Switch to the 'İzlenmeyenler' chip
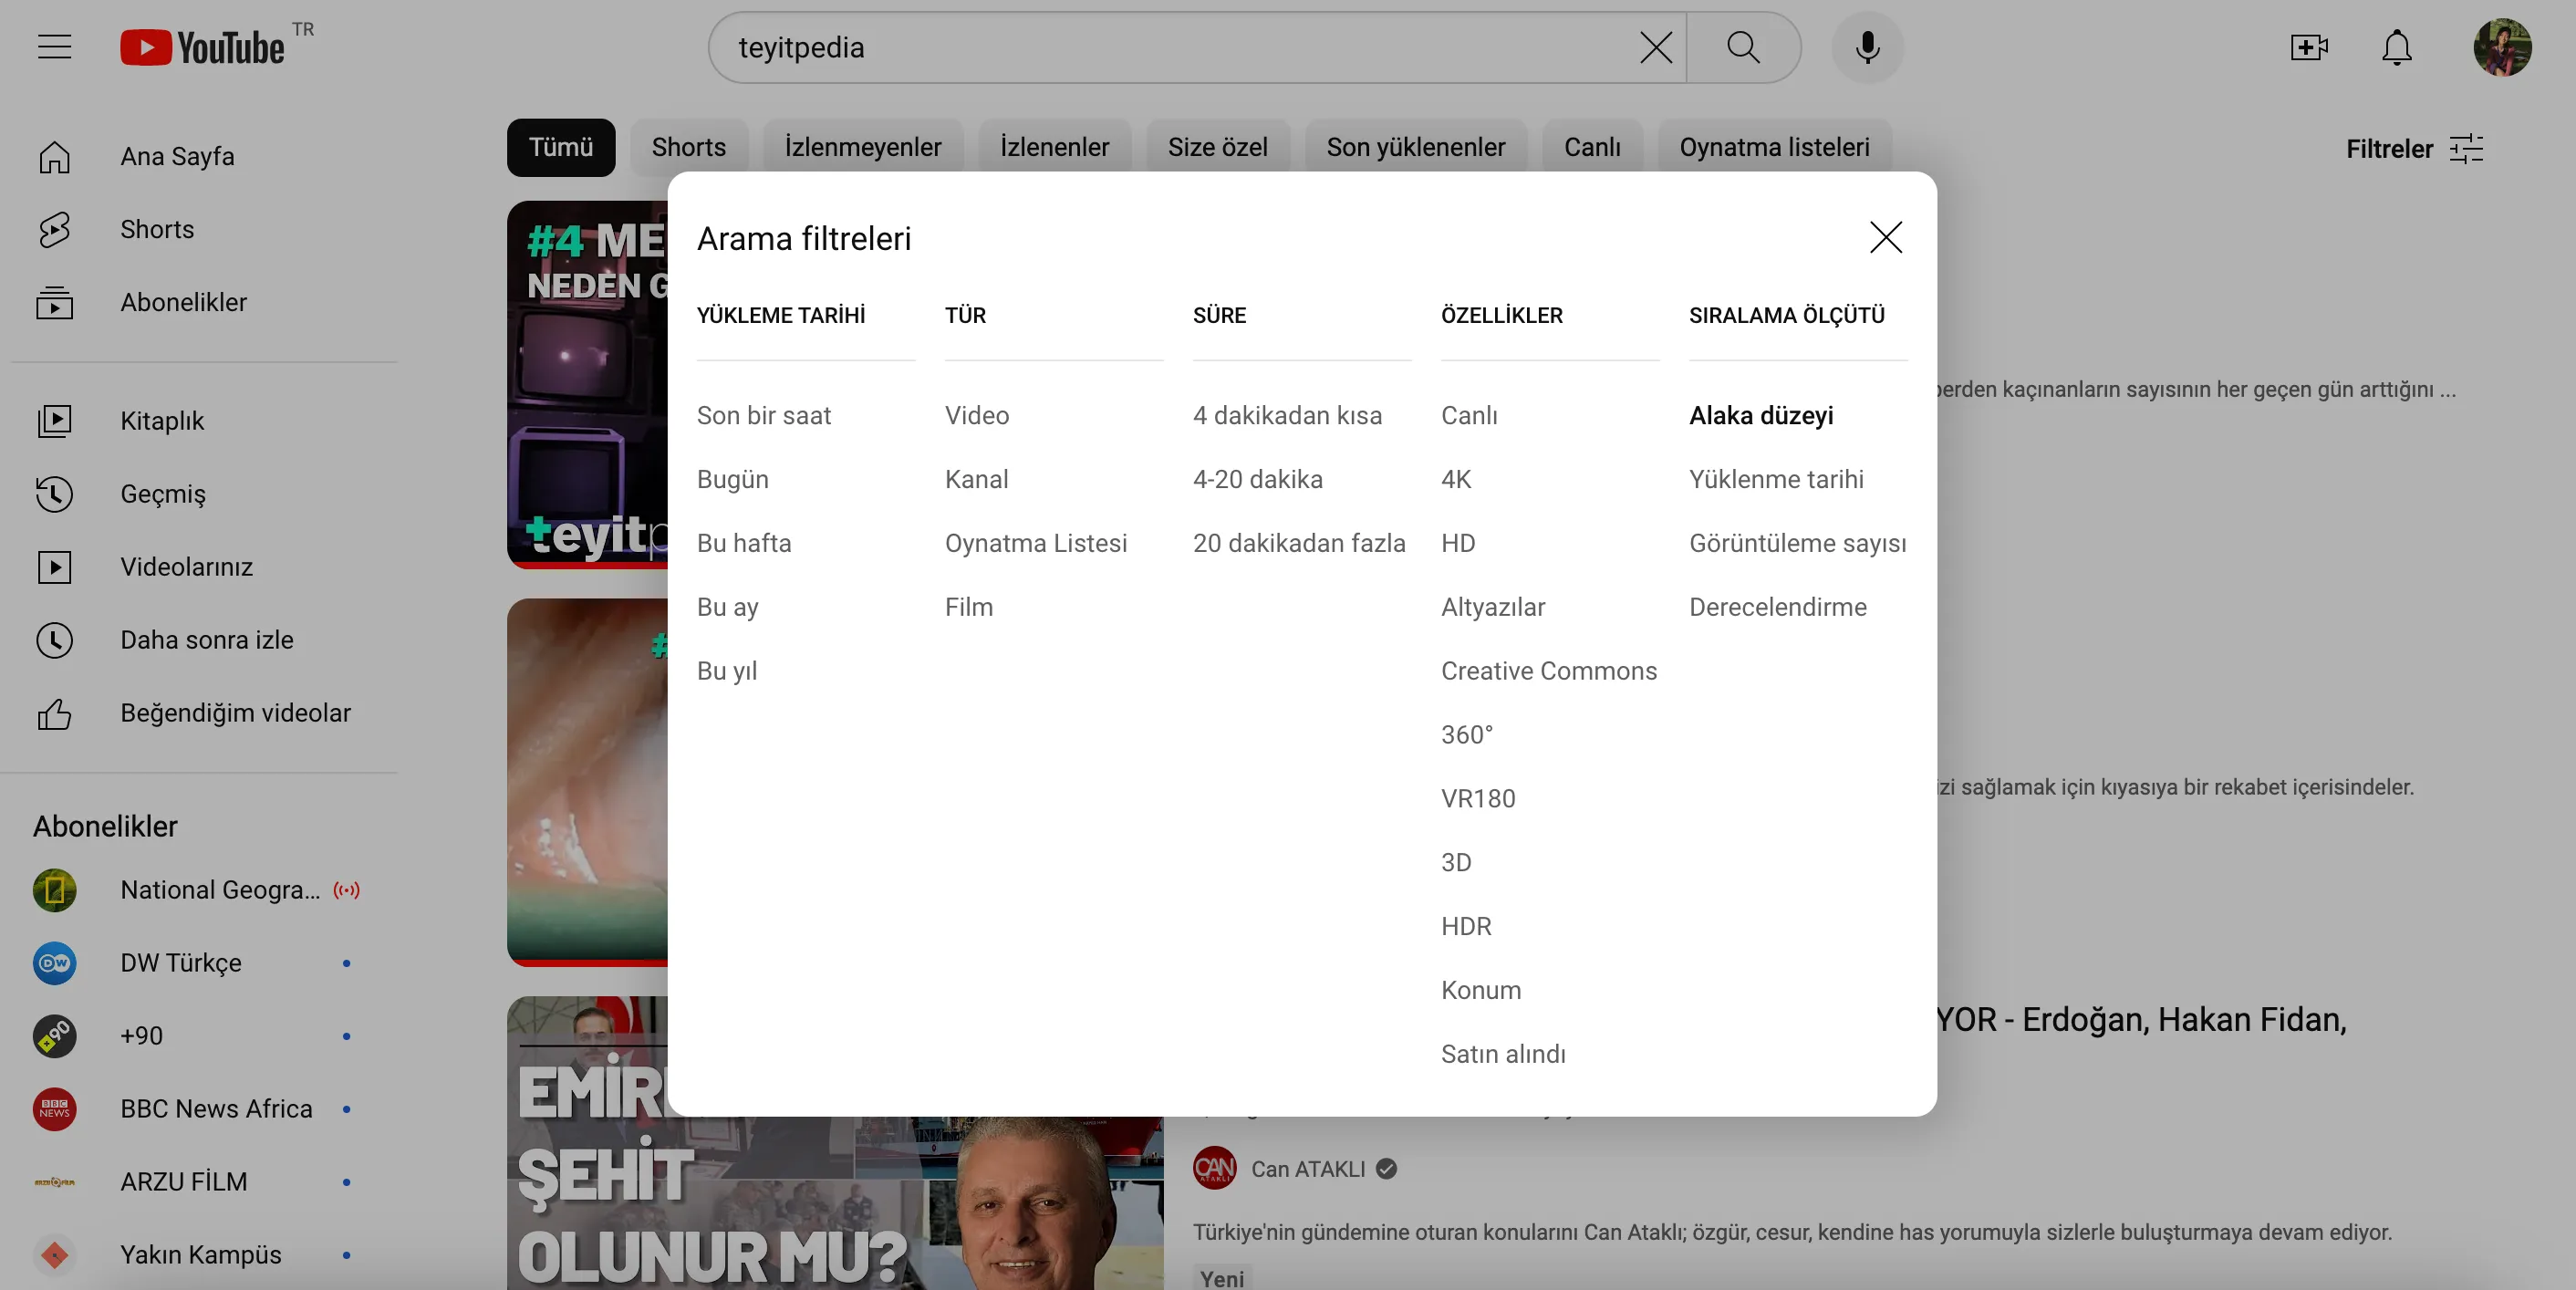 coord(862,147)
